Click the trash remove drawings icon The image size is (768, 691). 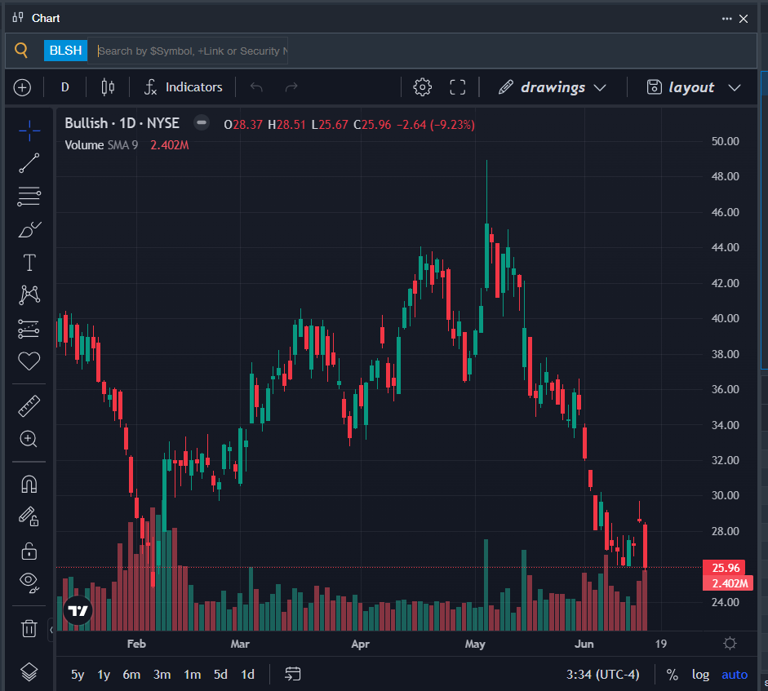[29, 628]
